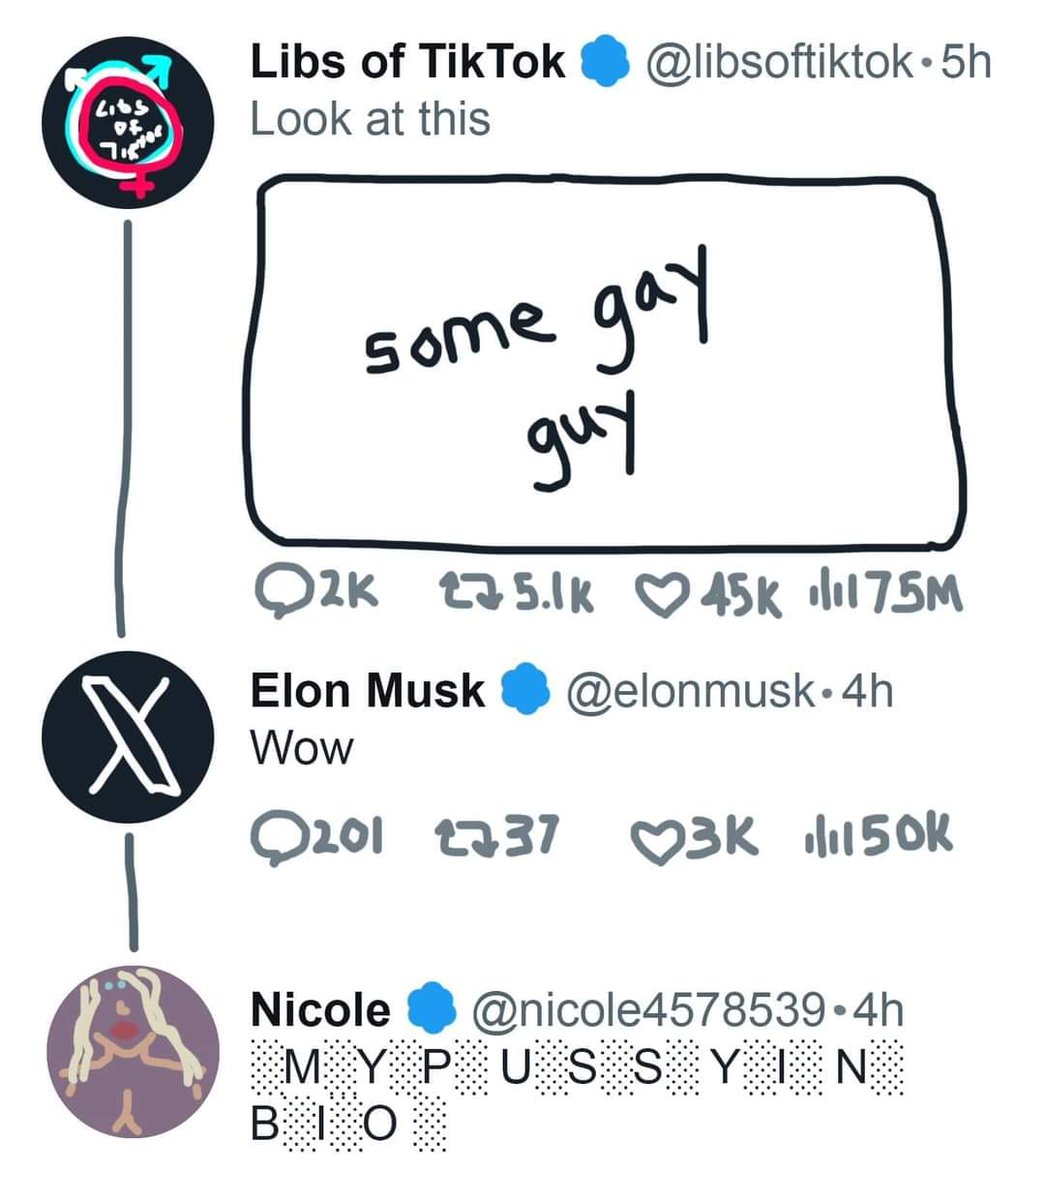Image resolution: width=1045 pixels, height=1200 pixels.
Task: Click the 'Look at this' tweet text
Action: pyautogui.click(x=370, y=119)
